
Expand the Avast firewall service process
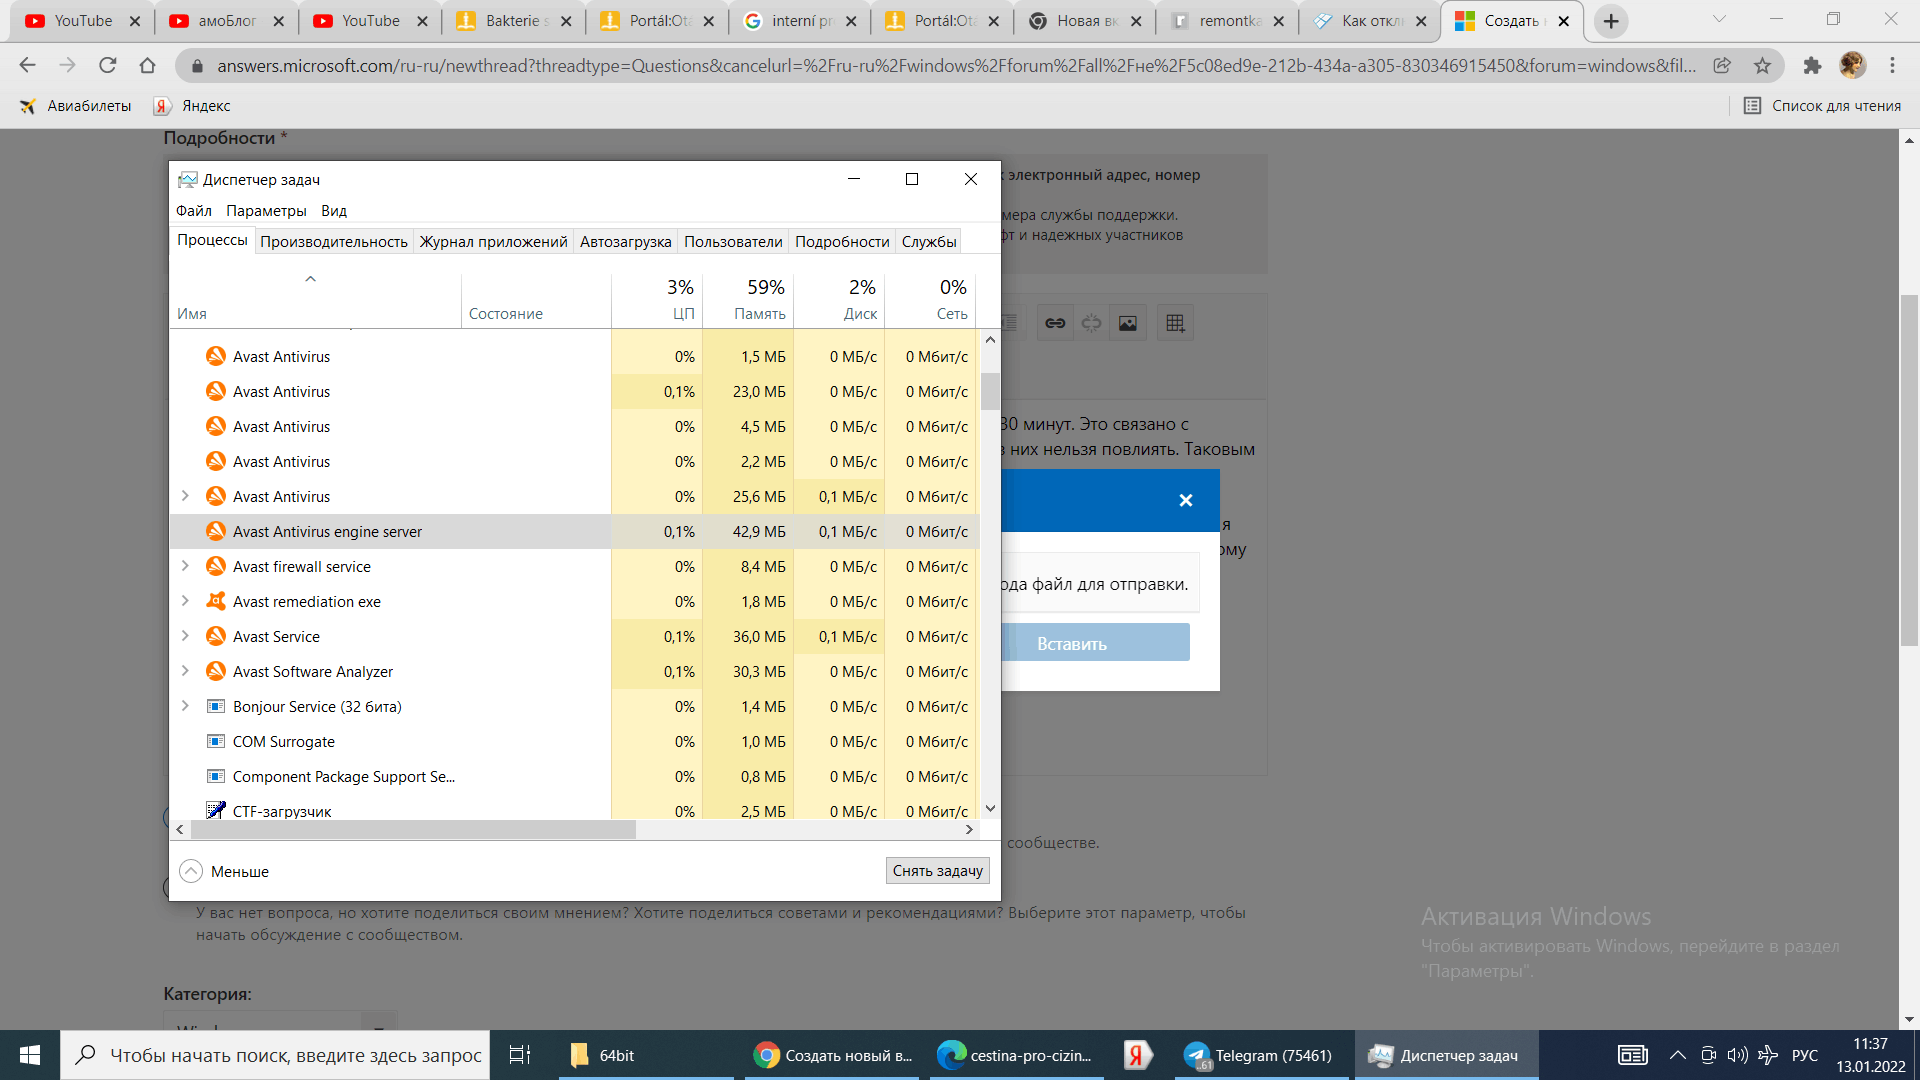[x=185, y=566]
